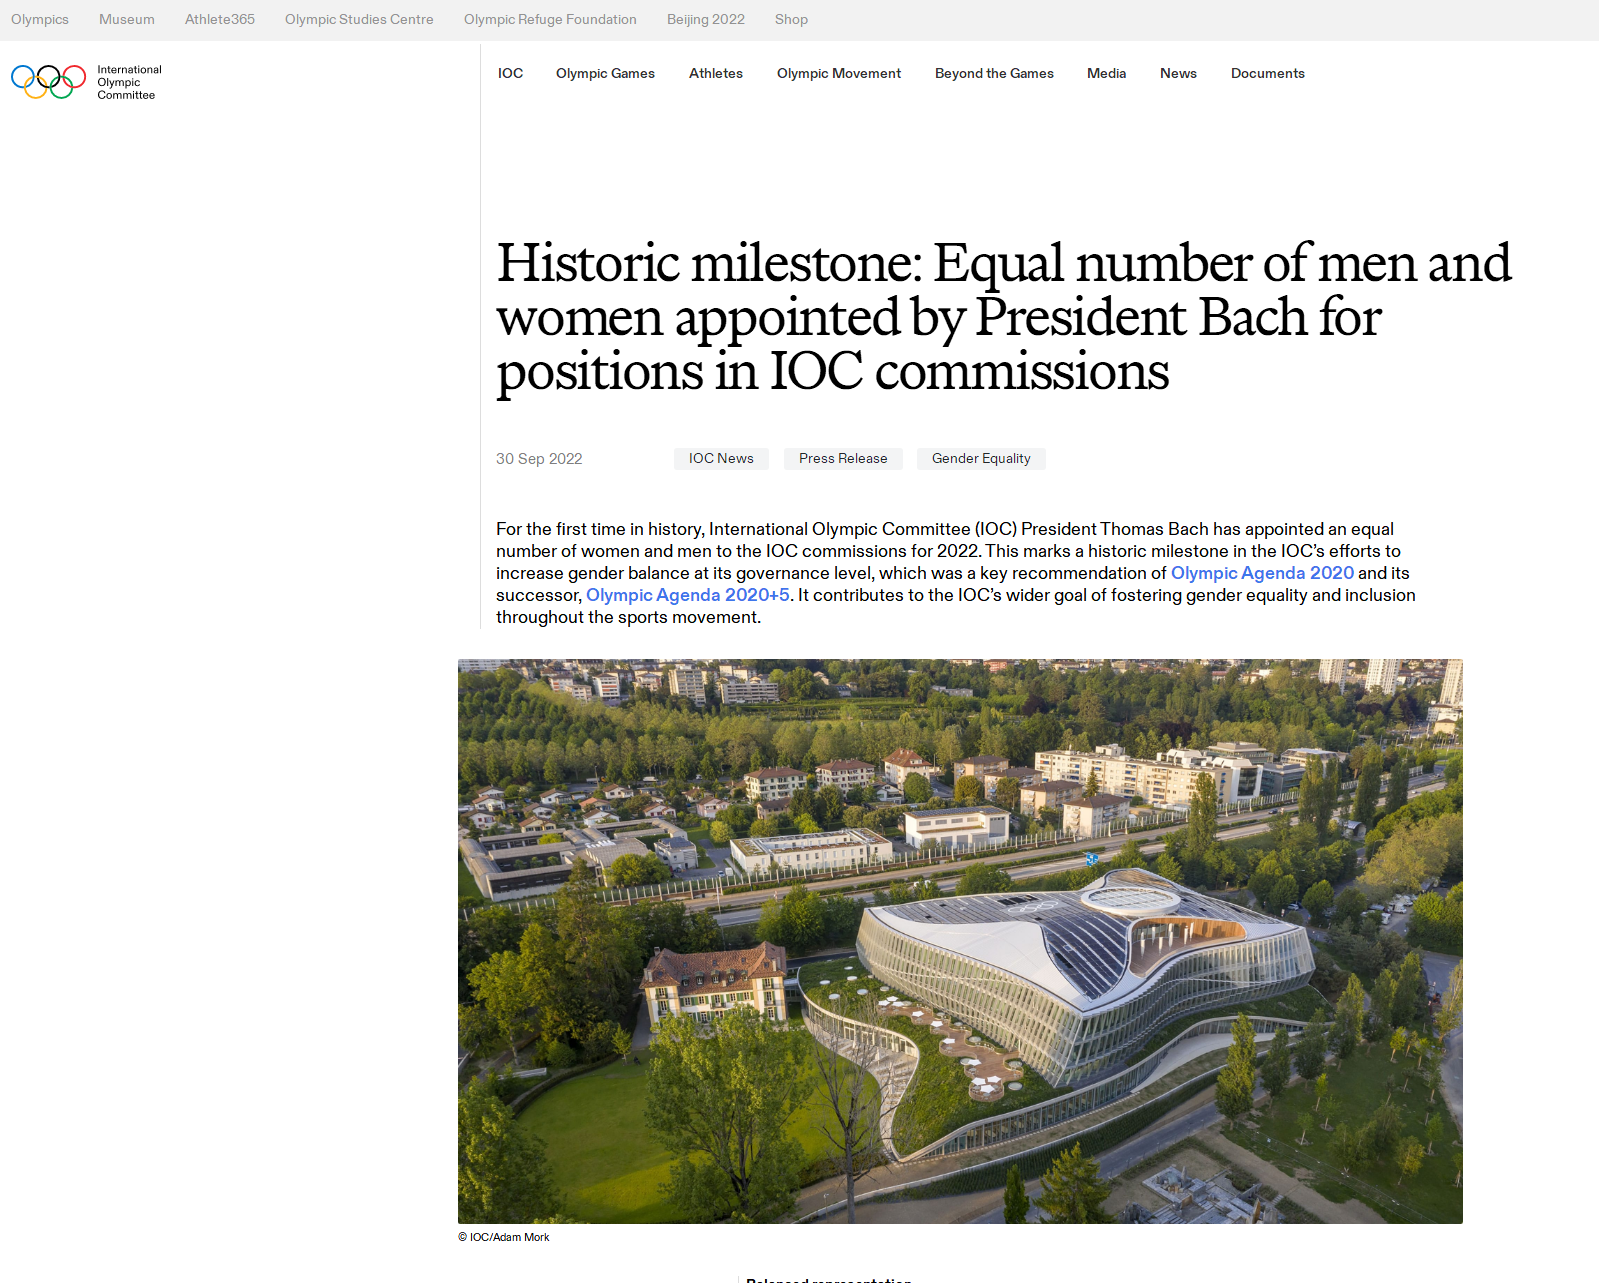Go to Athlete365 in top bar
The width and height of the screenshot is (1599, 1283).
point(220,19)
